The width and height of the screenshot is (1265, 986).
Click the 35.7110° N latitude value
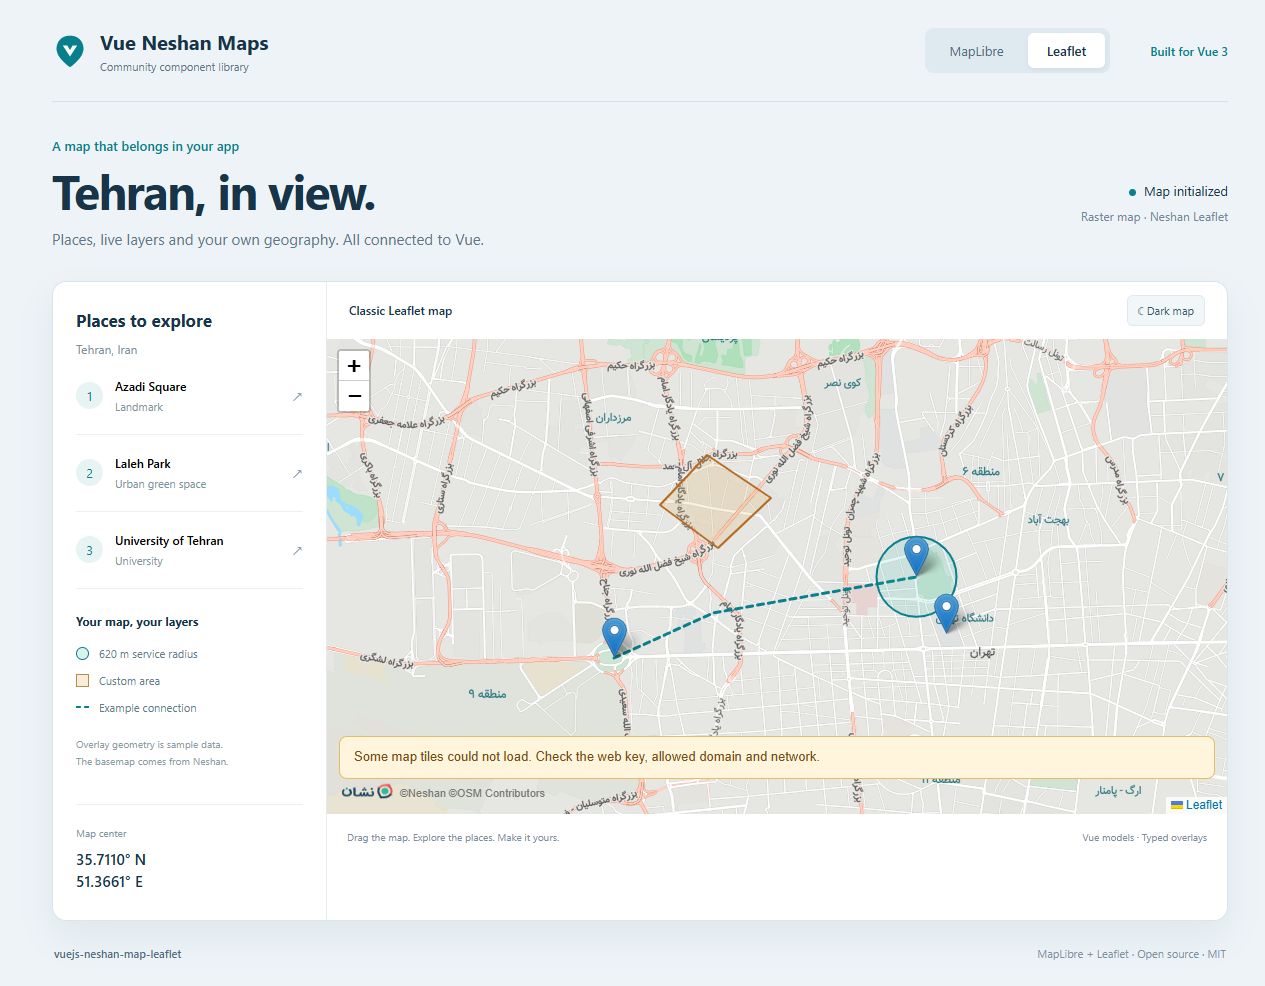111,860
